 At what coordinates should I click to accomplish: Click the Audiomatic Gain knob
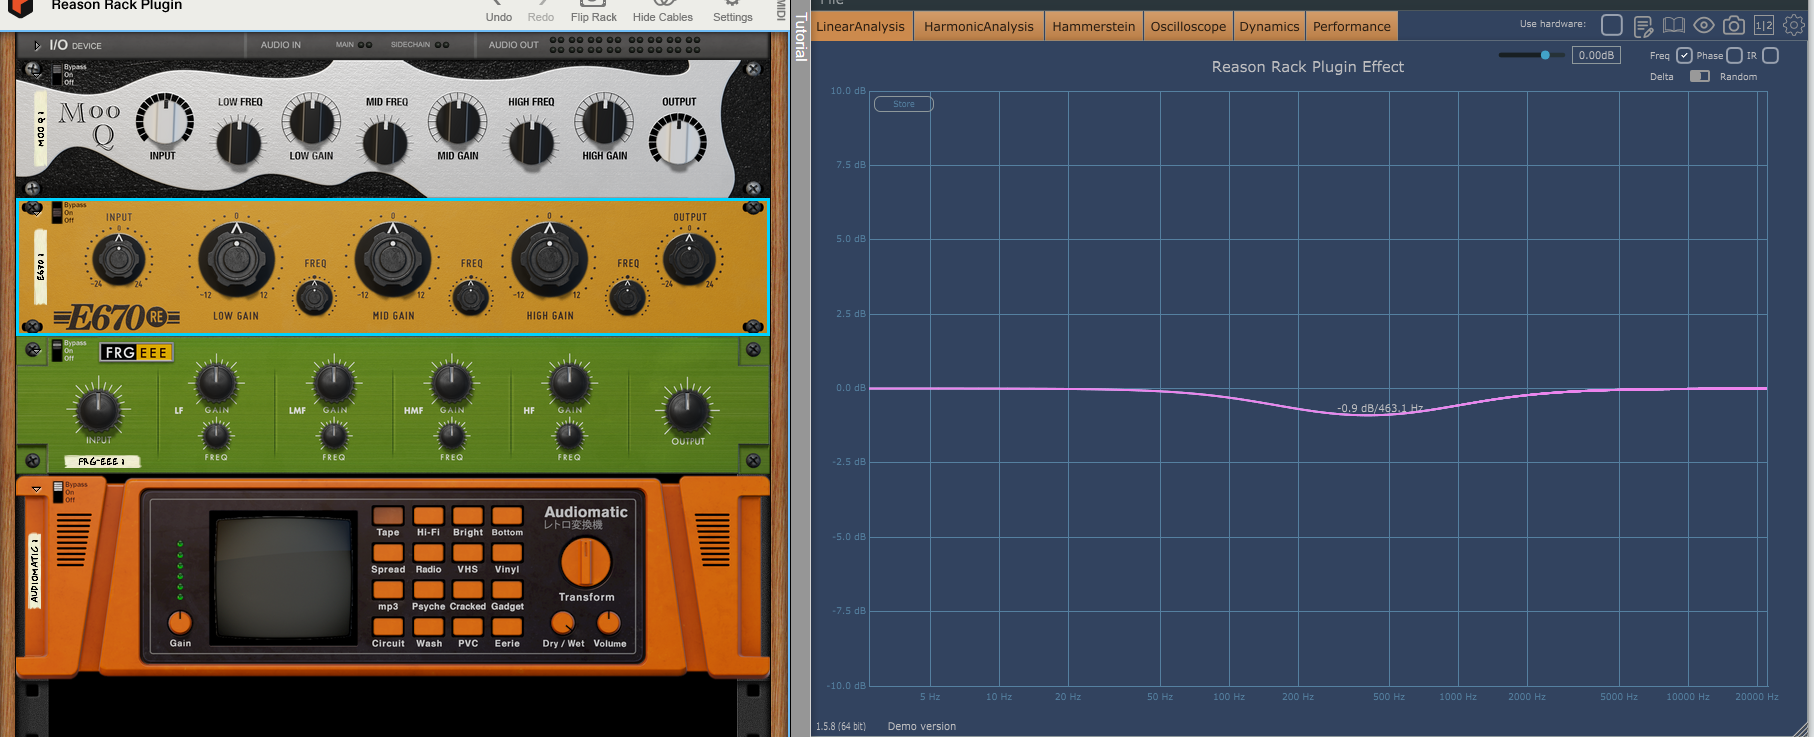coord(180,622)
